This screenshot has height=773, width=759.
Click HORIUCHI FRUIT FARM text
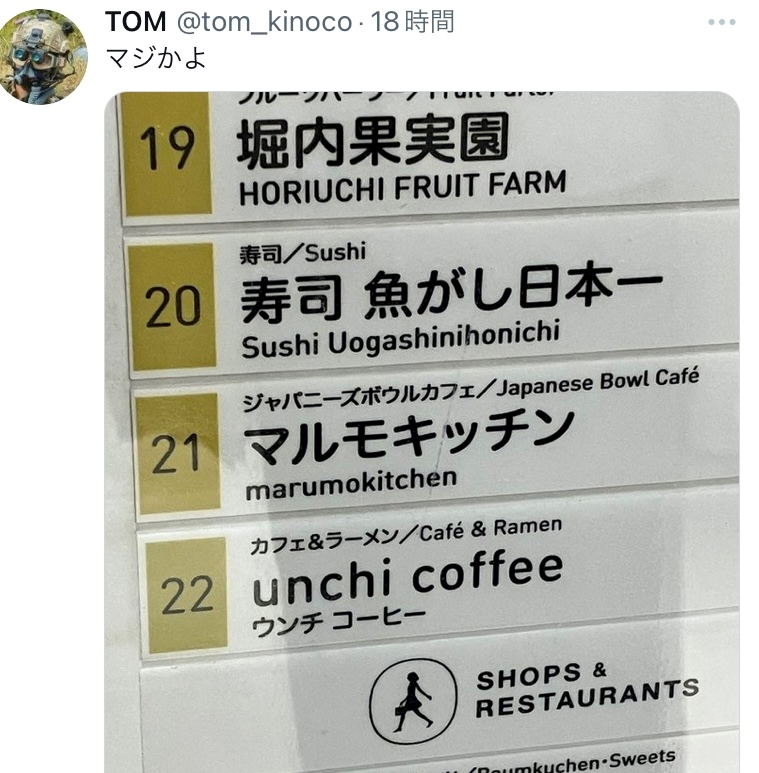click(402, 188)
